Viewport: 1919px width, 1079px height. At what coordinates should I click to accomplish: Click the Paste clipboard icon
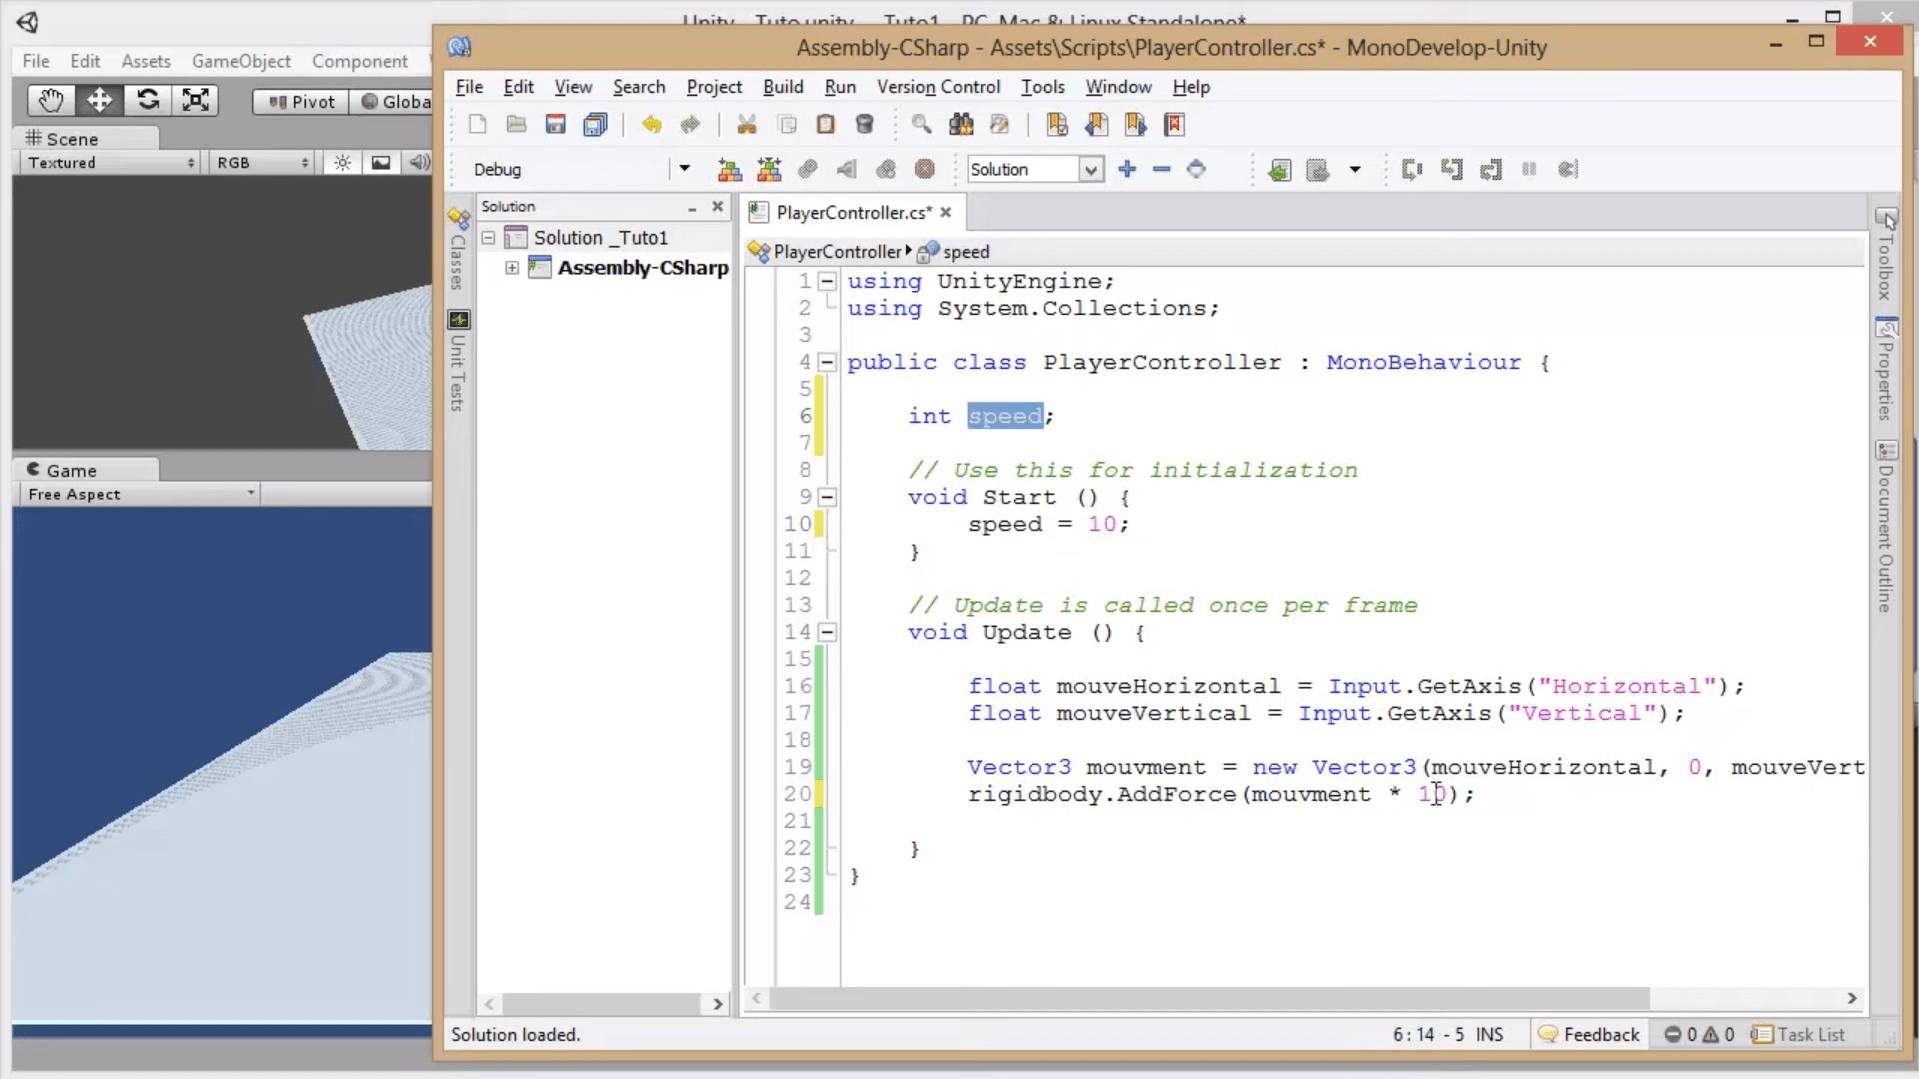825,124
